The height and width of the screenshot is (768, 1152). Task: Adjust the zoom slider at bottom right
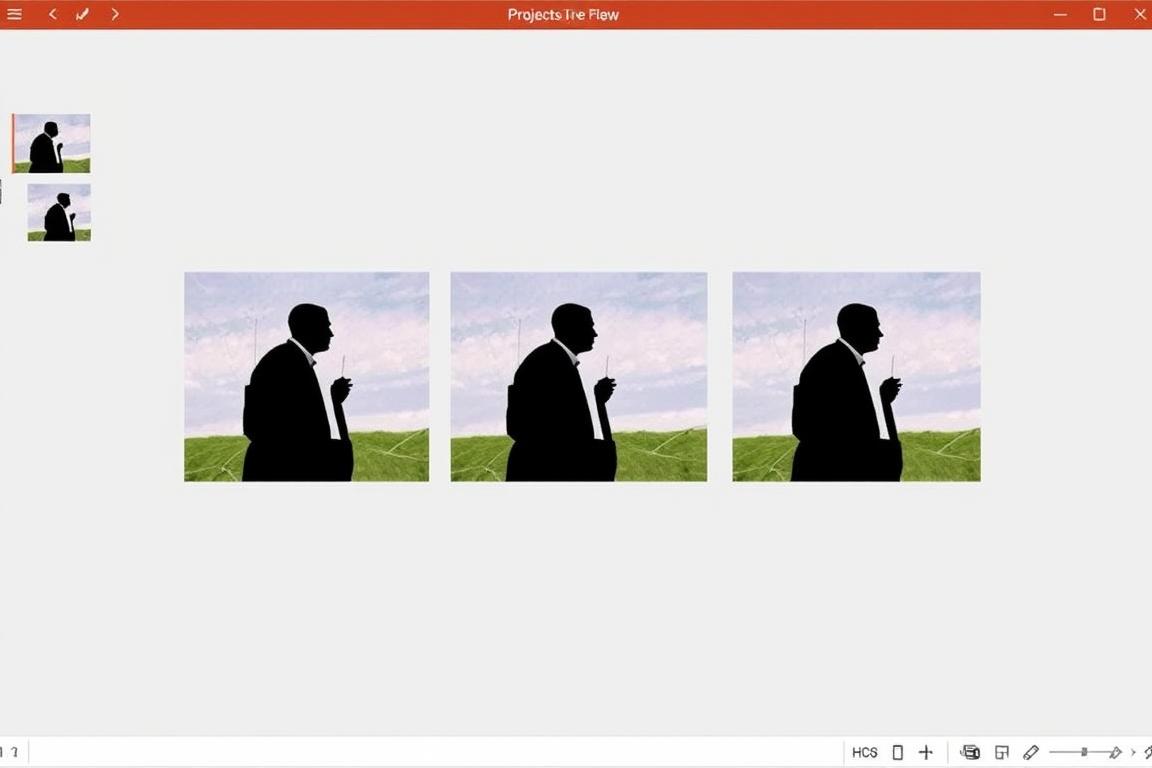point(1085,751)
